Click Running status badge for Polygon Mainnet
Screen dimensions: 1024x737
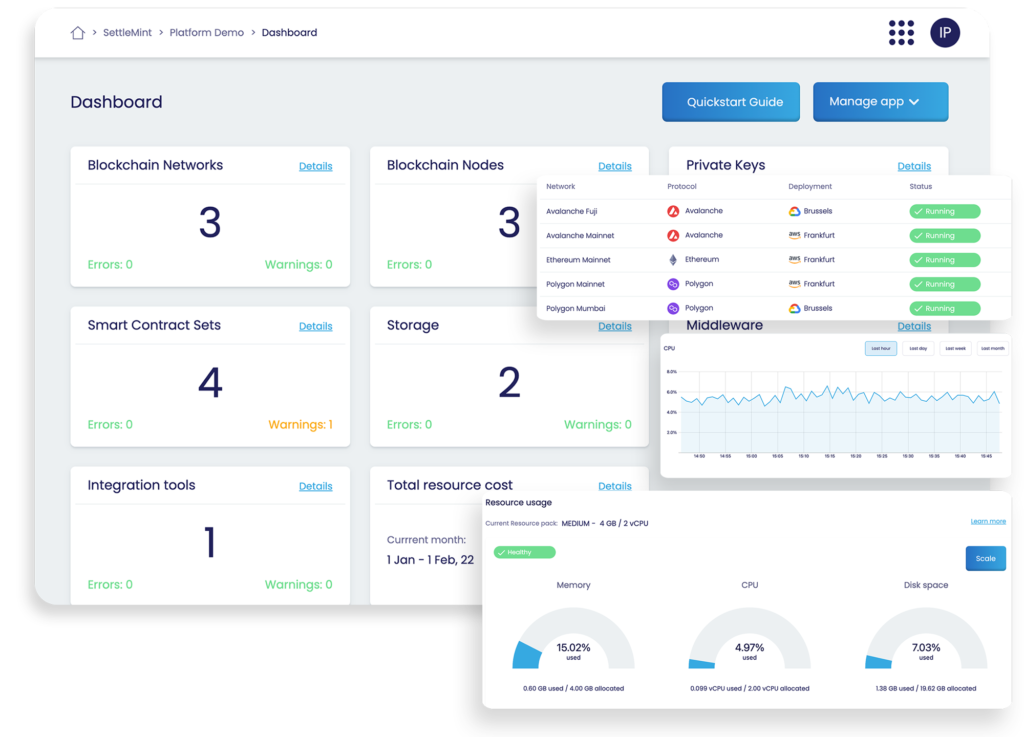pos(945,284)
